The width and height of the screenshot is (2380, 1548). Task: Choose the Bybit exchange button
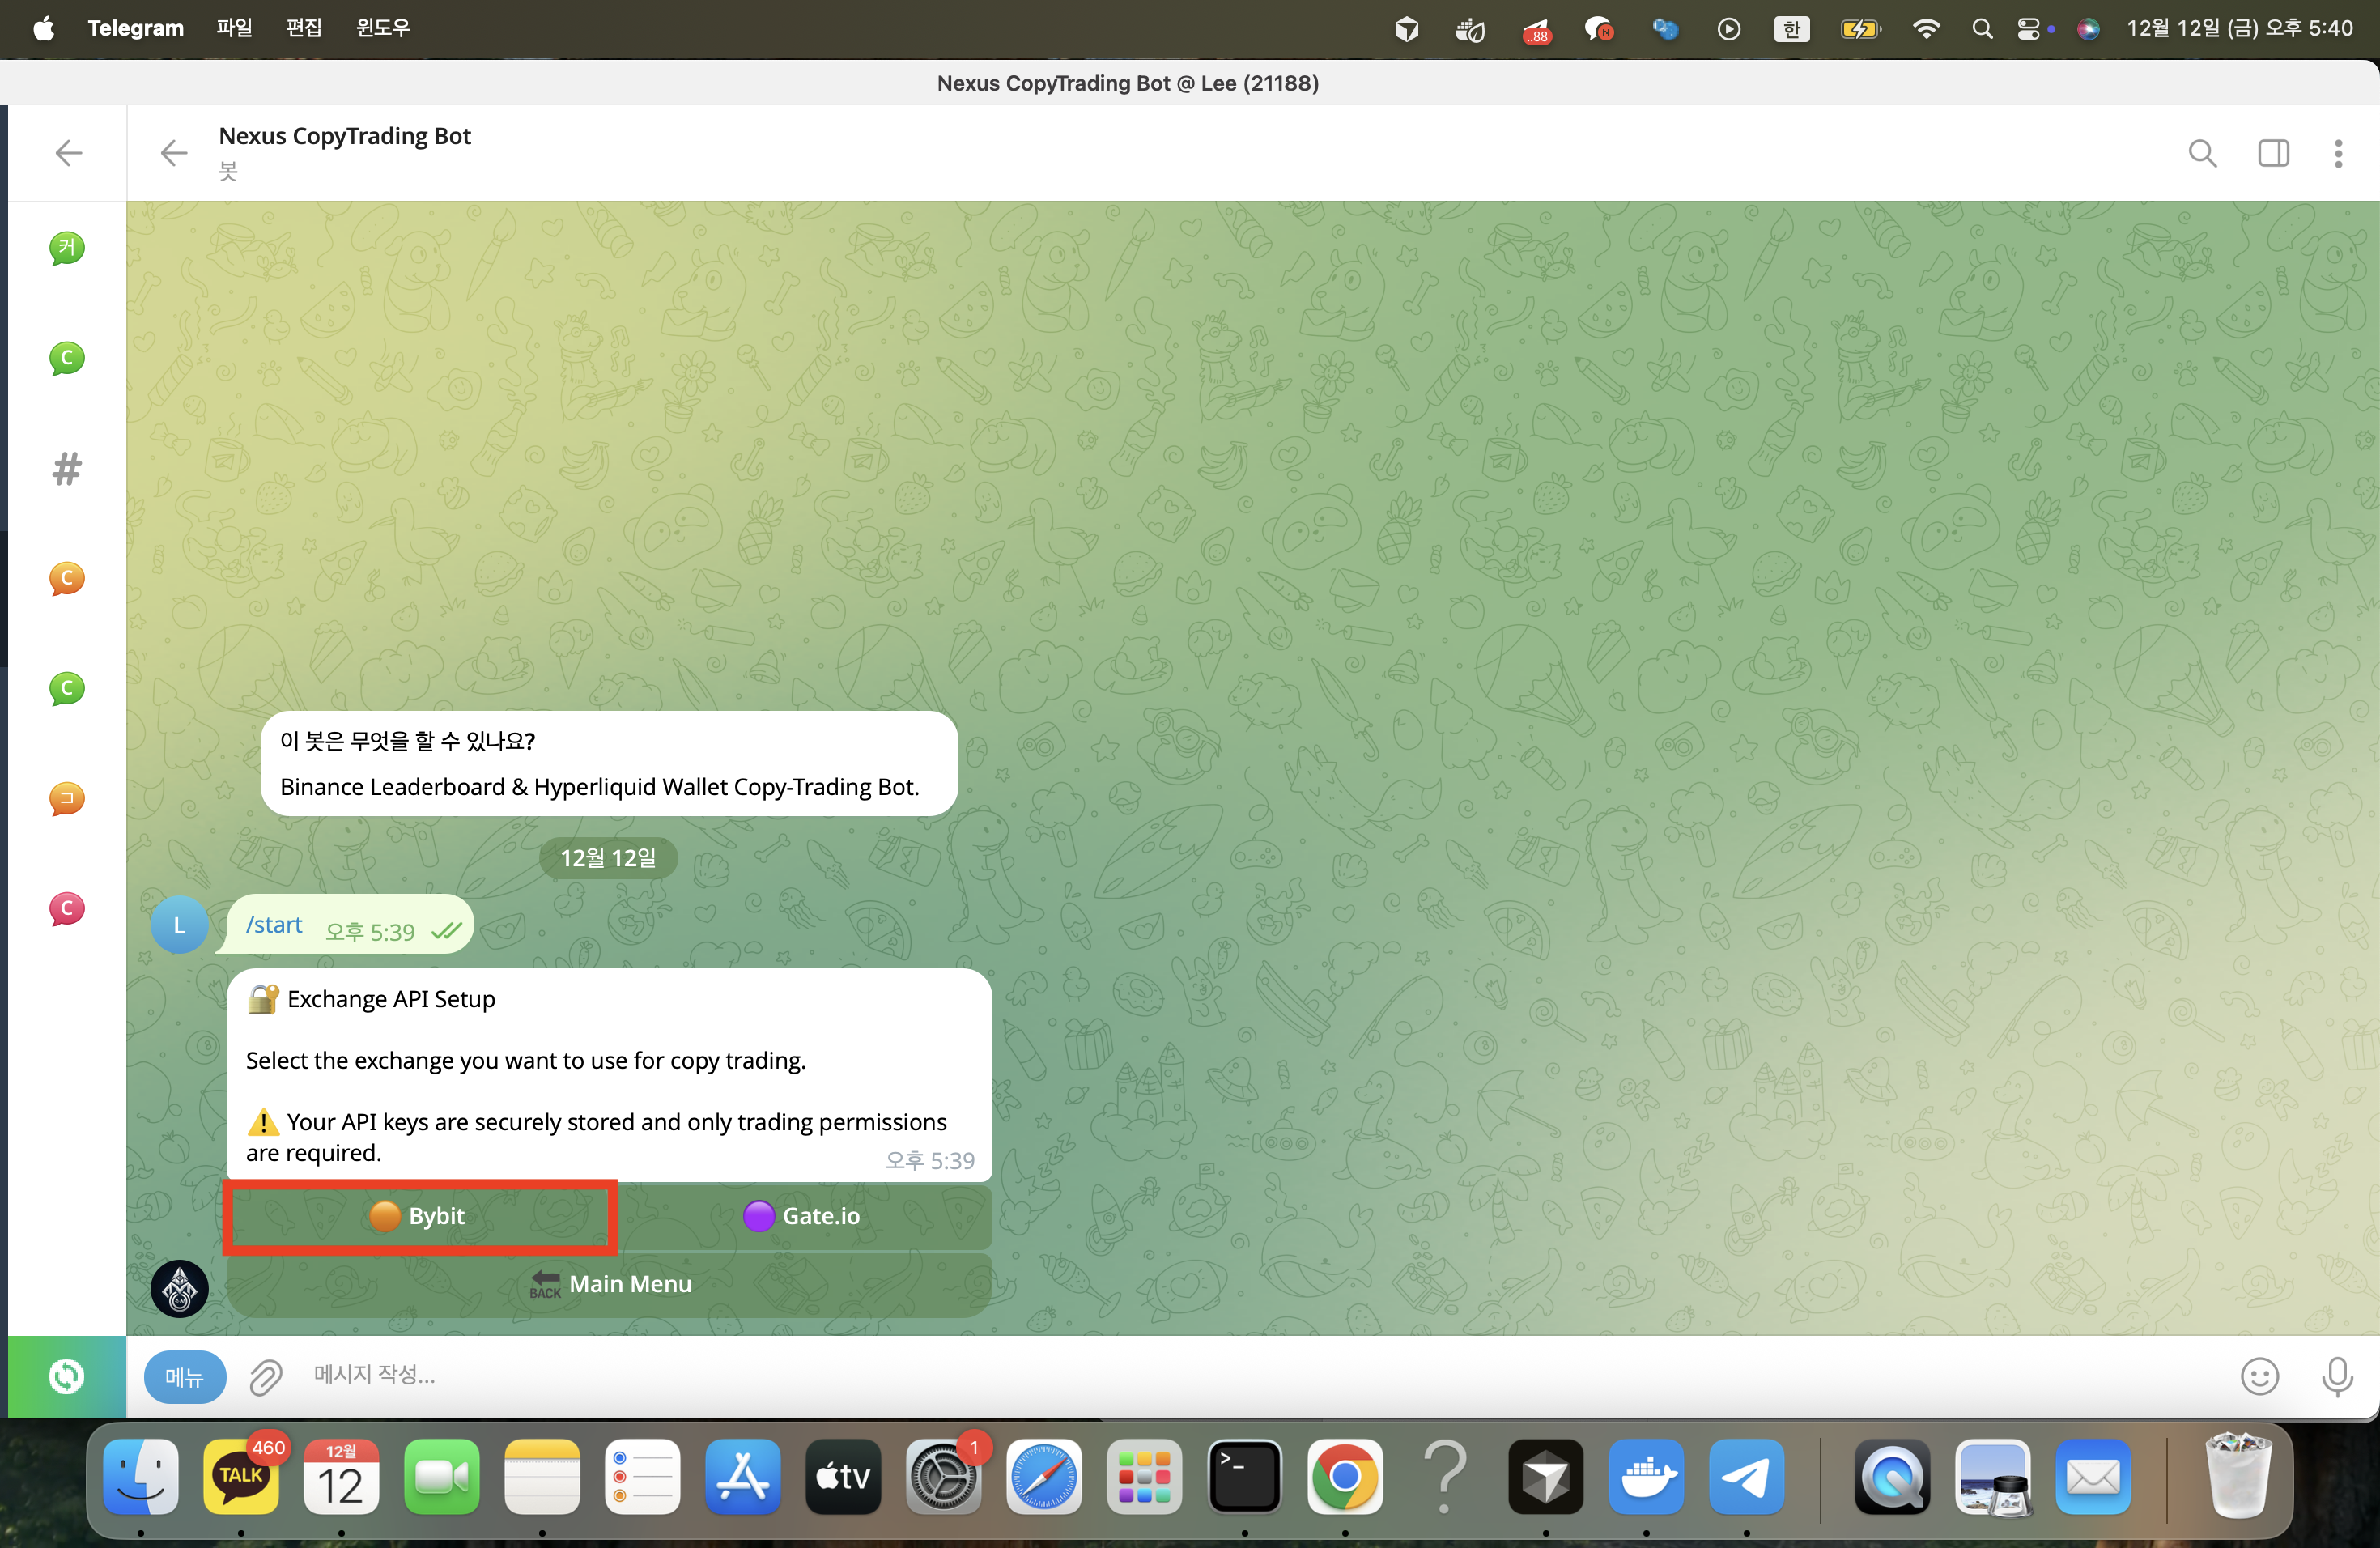pos(419,1216)
